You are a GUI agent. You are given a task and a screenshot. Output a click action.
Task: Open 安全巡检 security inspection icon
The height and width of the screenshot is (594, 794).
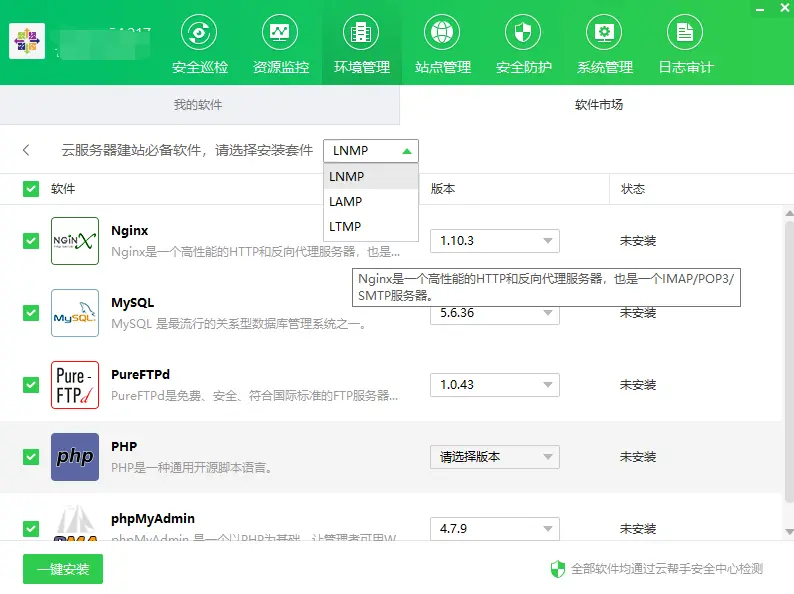(x=199, y=32)
